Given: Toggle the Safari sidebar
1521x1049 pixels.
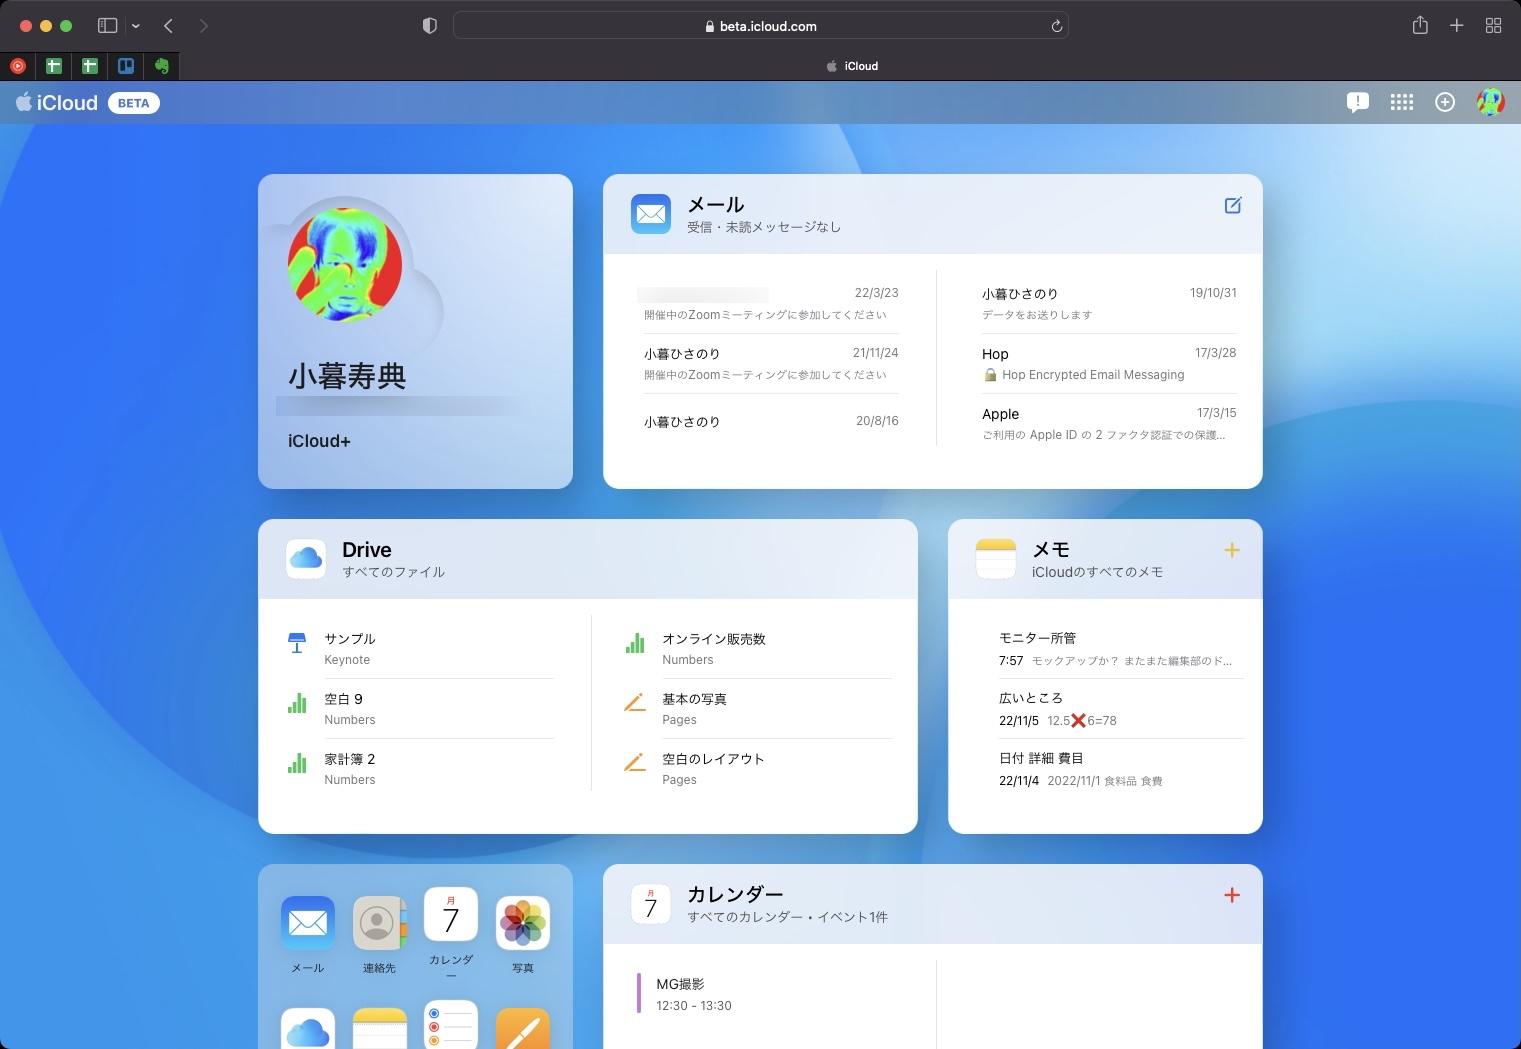Looking at the screenshot, I should tap(108, 26).
